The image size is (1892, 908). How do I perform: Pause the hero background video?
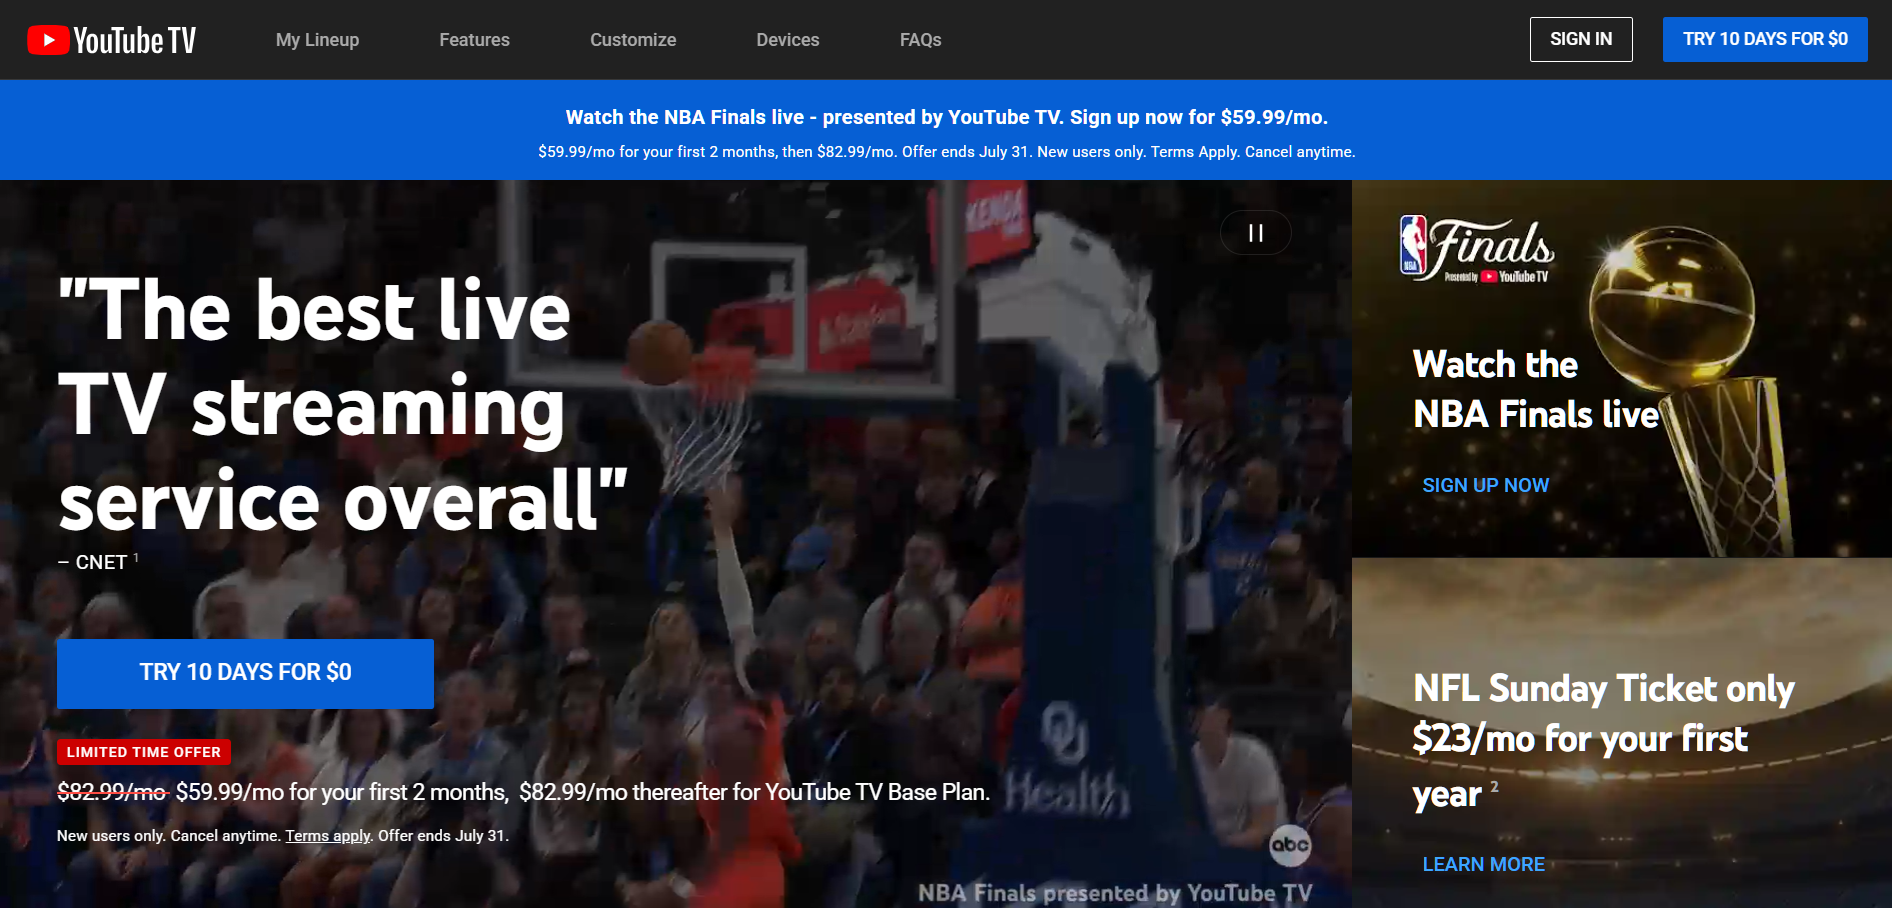tap(1256, 233)
